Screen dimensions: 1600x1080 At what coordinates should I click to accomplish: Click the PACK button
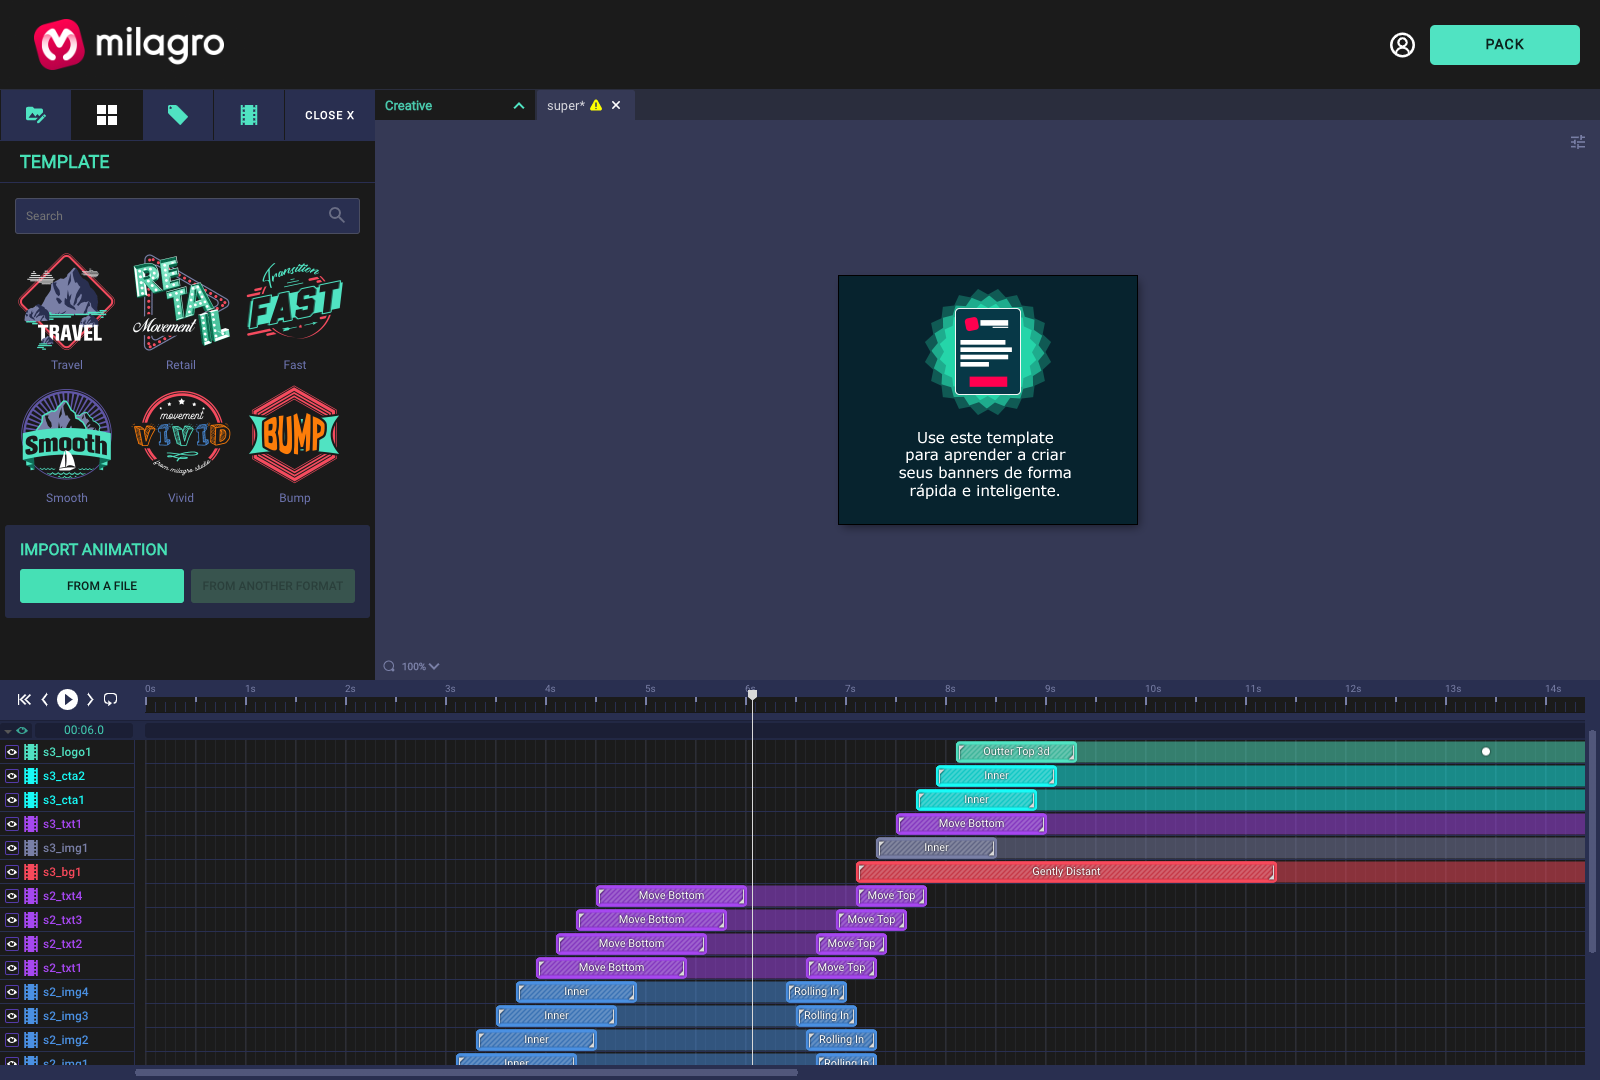[x=1504, y=45]
